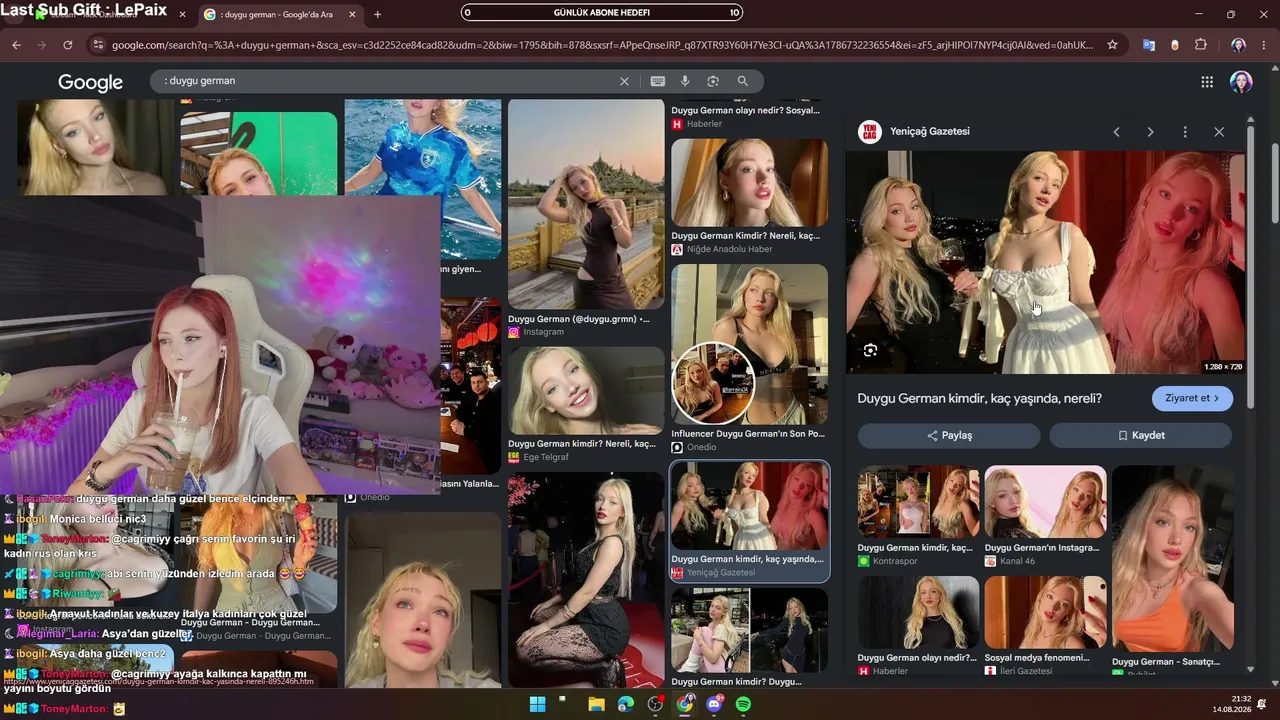Open the on-screen keyboard input tool
The image size is (1280, 720).
[x=657, y=81]
